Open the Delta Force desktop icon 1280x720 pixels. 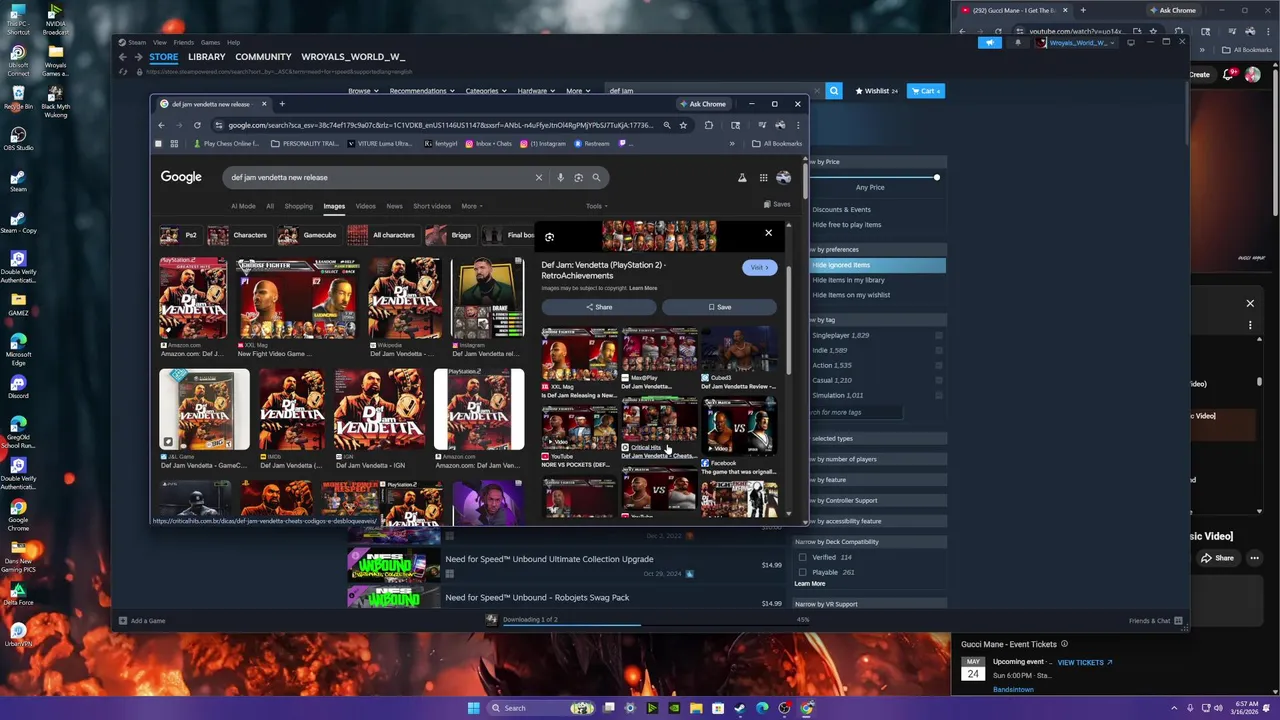click(18, 593)
